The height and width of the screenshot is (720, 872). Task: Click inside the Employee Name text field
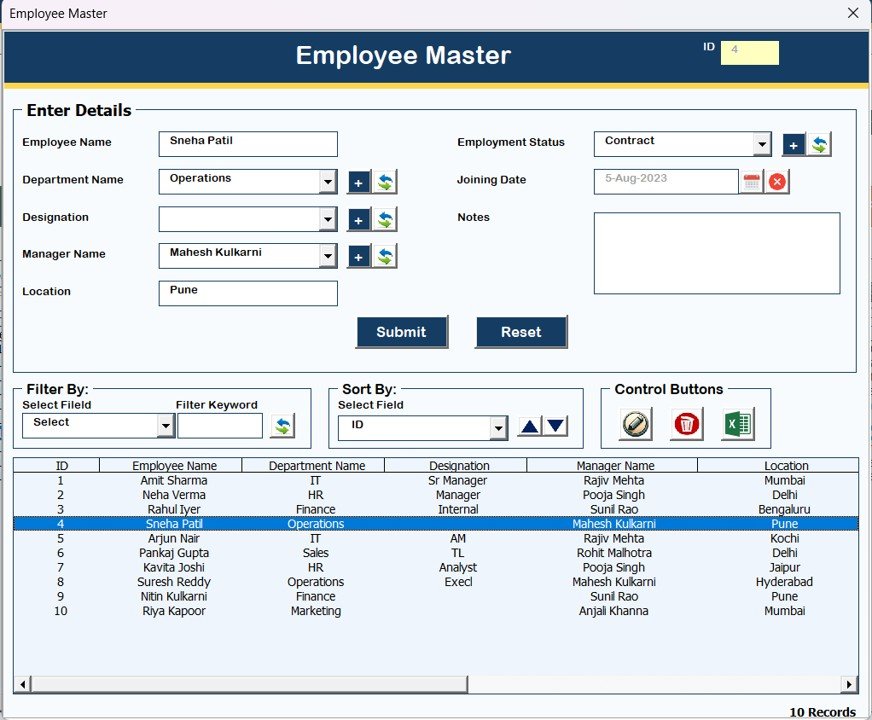247,143
